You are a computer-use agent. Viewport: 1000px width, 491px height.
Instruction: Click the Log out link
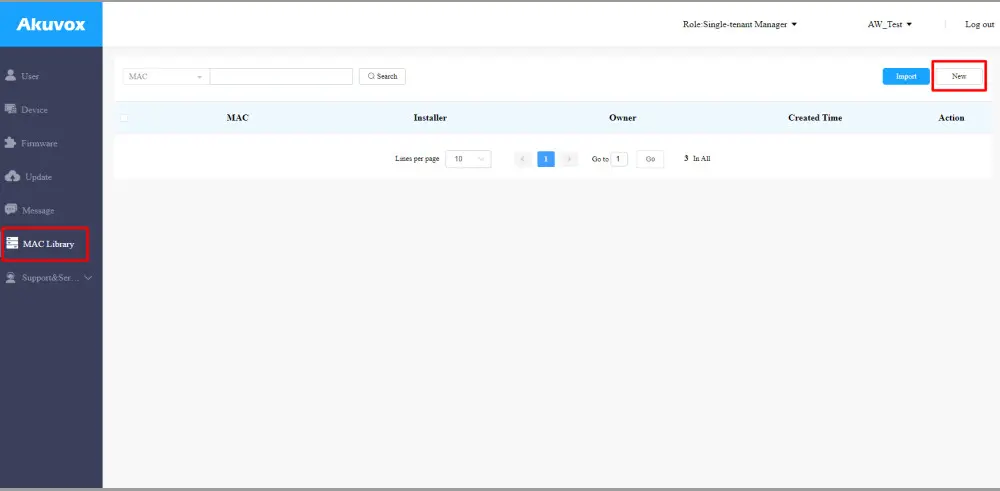[979, 24]
